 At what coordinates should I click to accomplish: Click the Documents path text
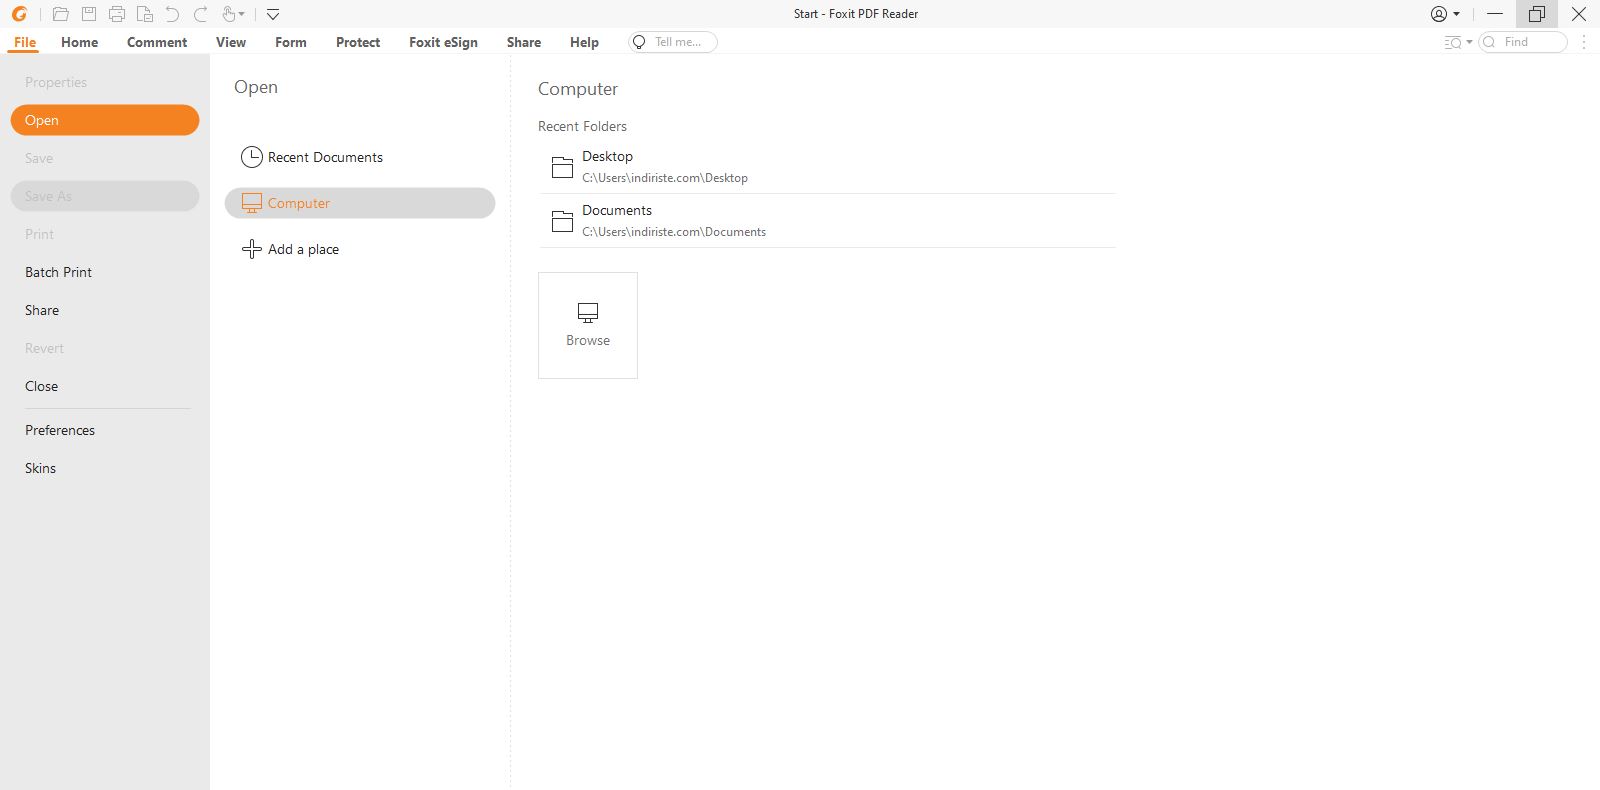click(674, 232)
